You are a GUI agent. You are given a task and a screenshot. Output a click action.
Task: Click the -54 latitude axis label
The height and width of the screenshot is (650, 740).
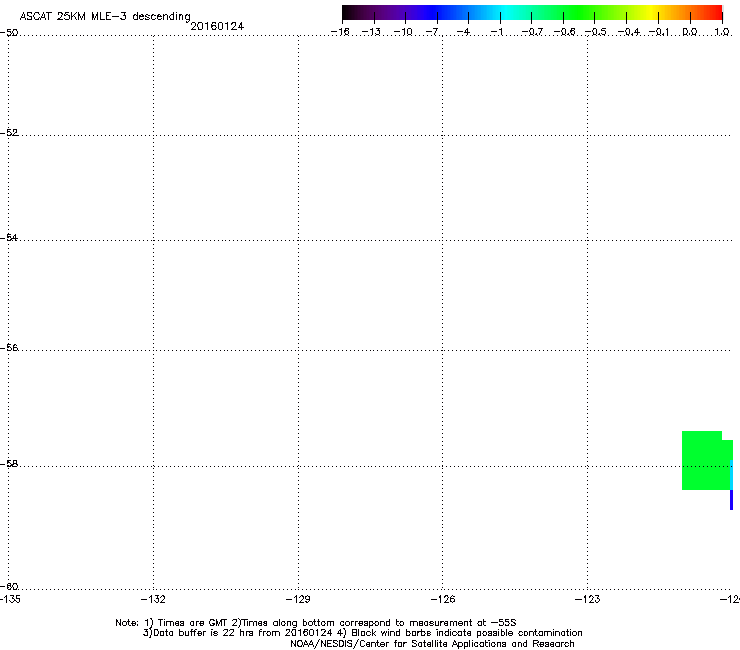9,237
